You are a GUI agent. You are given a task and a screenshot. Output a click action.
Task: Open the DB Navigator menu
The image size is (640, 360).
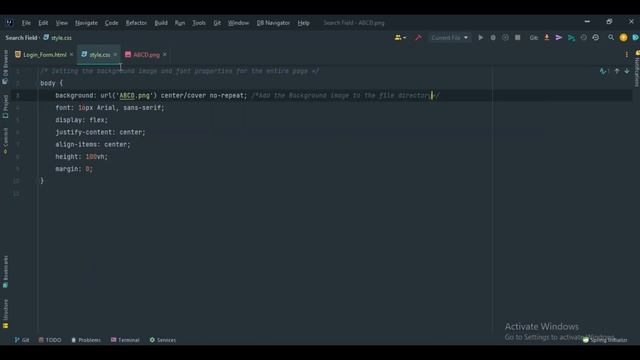tap(273, 23)
